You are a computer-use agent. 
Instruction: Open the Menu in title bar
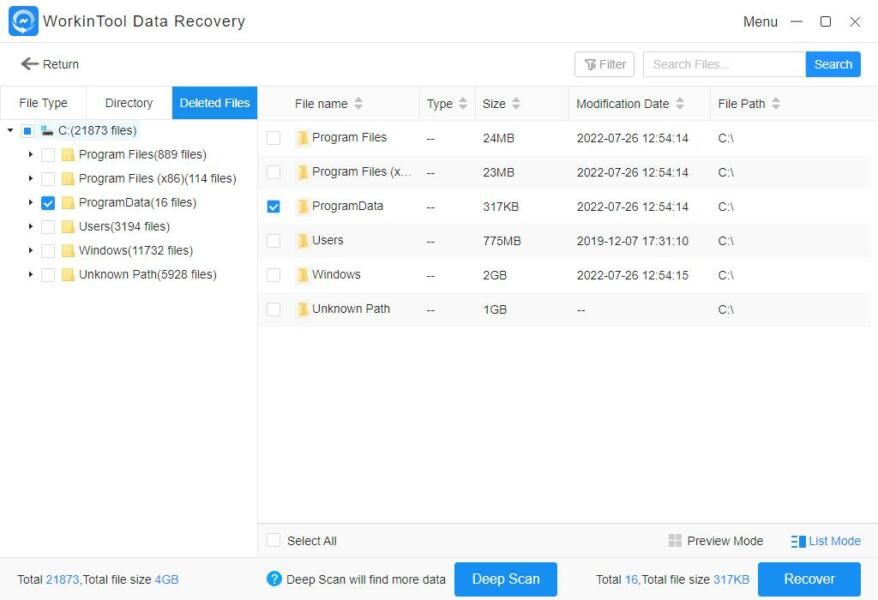(760, 22)
